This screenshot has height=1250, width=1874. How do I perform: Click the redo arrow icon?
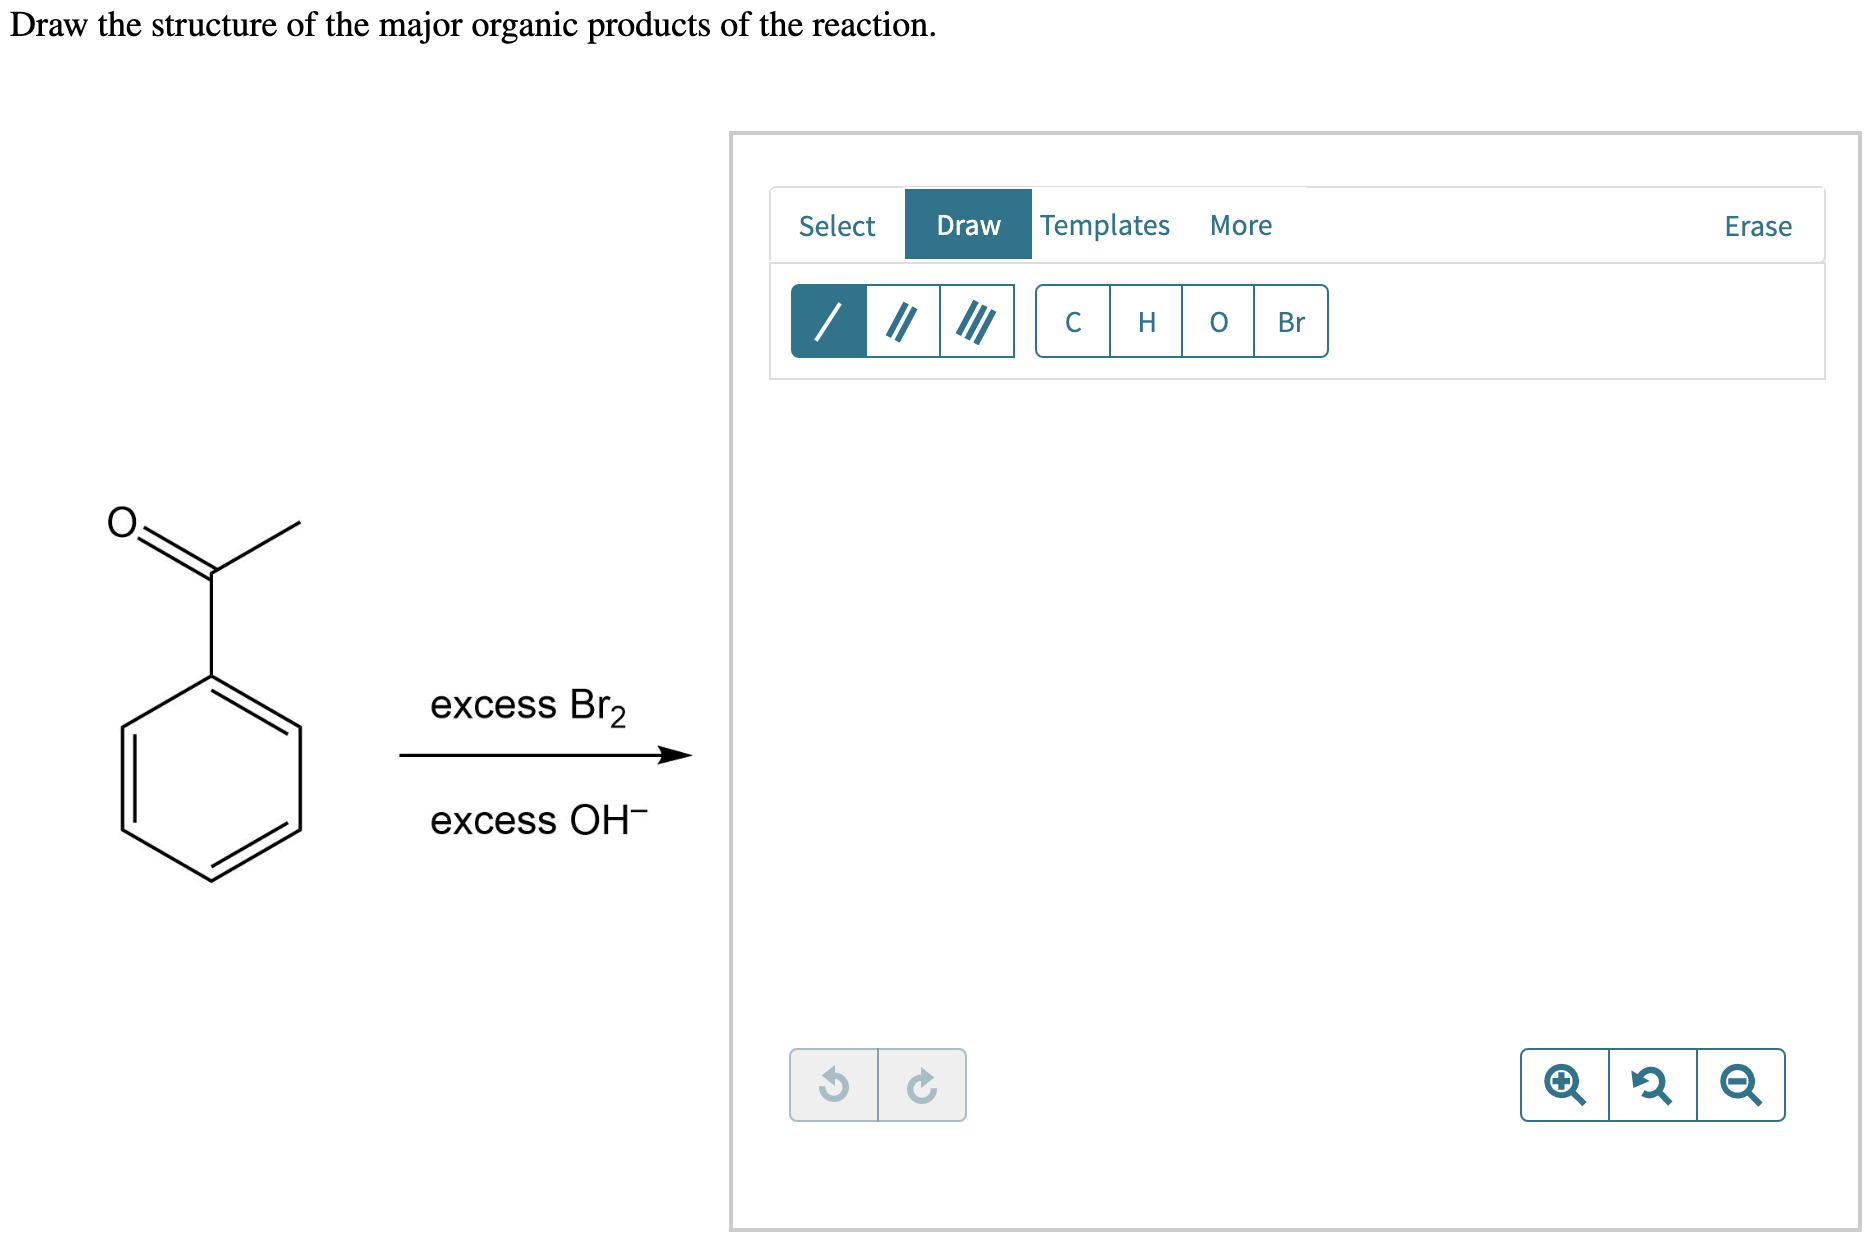pyautogui.click(x=921, y=1085)
